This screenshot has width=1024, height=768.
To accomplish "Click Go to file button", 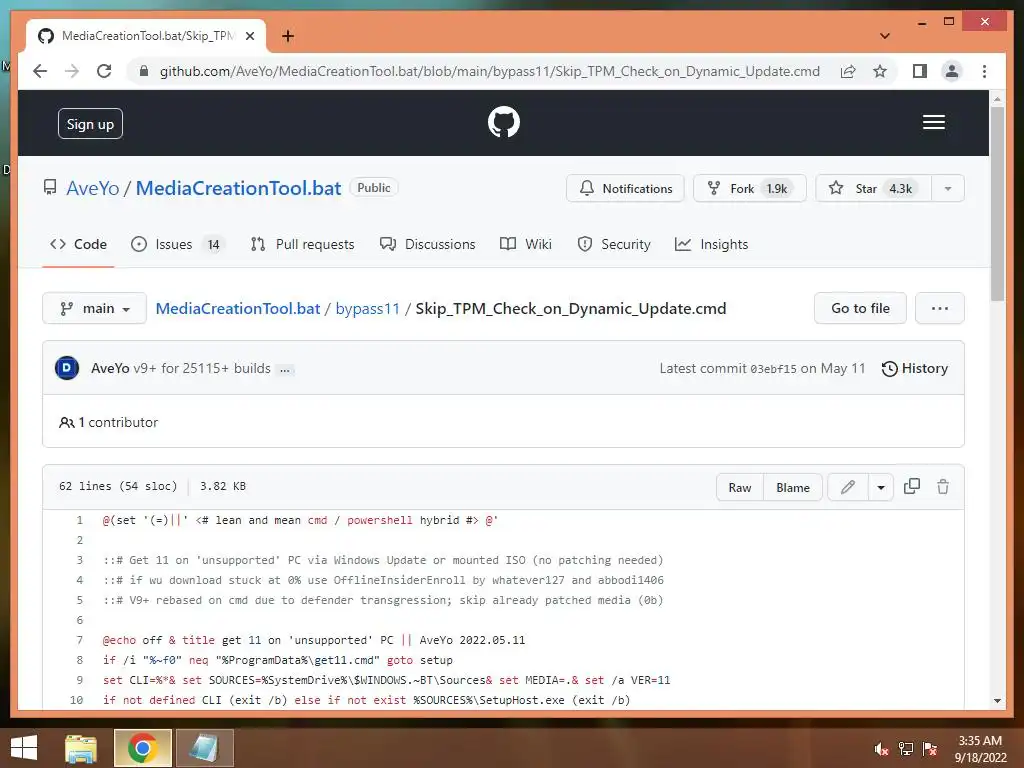I will 860,308.
